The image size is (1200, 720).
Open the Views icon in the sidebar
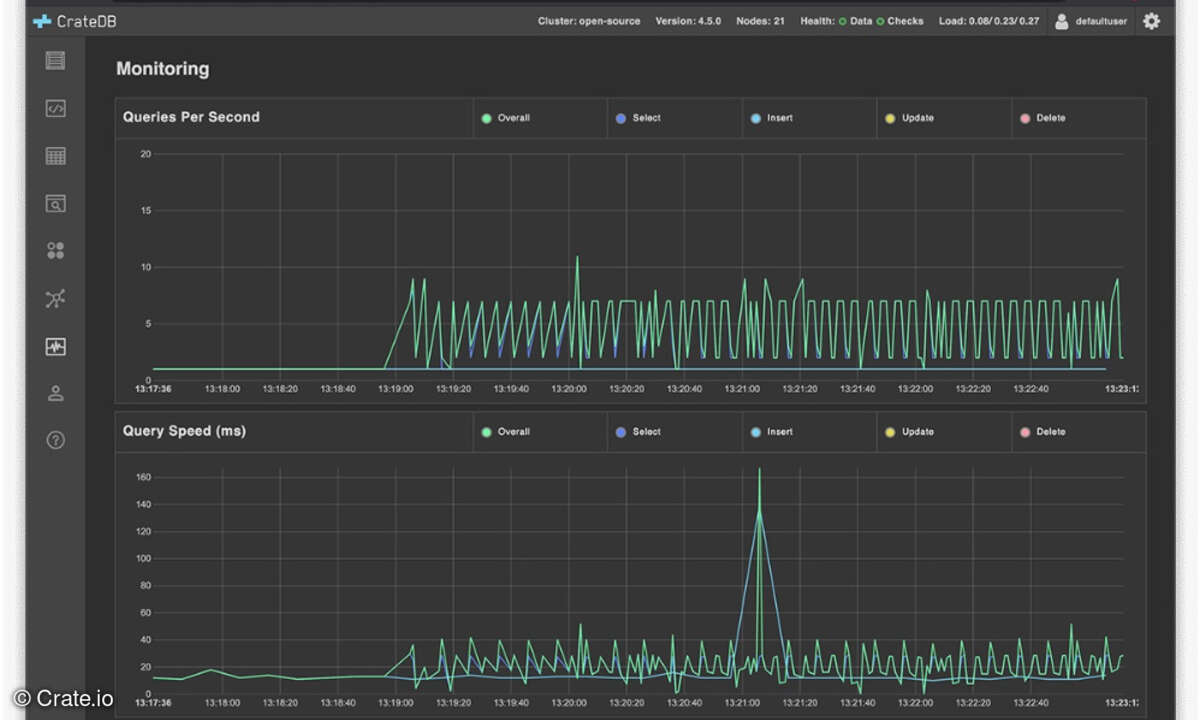(56, 204)
